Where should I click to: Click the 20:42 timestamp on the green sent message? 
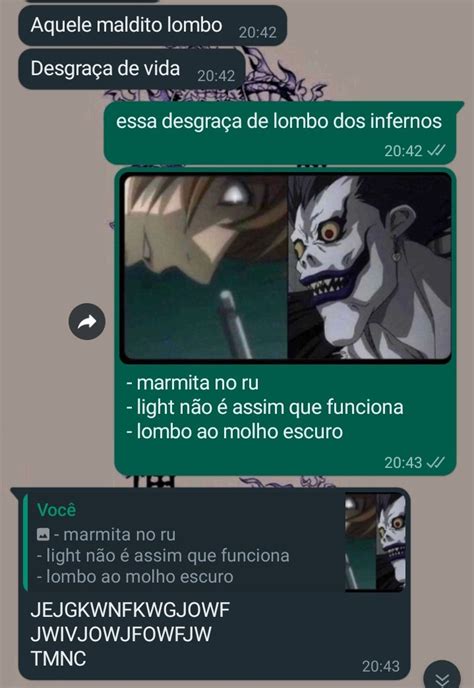403,151
